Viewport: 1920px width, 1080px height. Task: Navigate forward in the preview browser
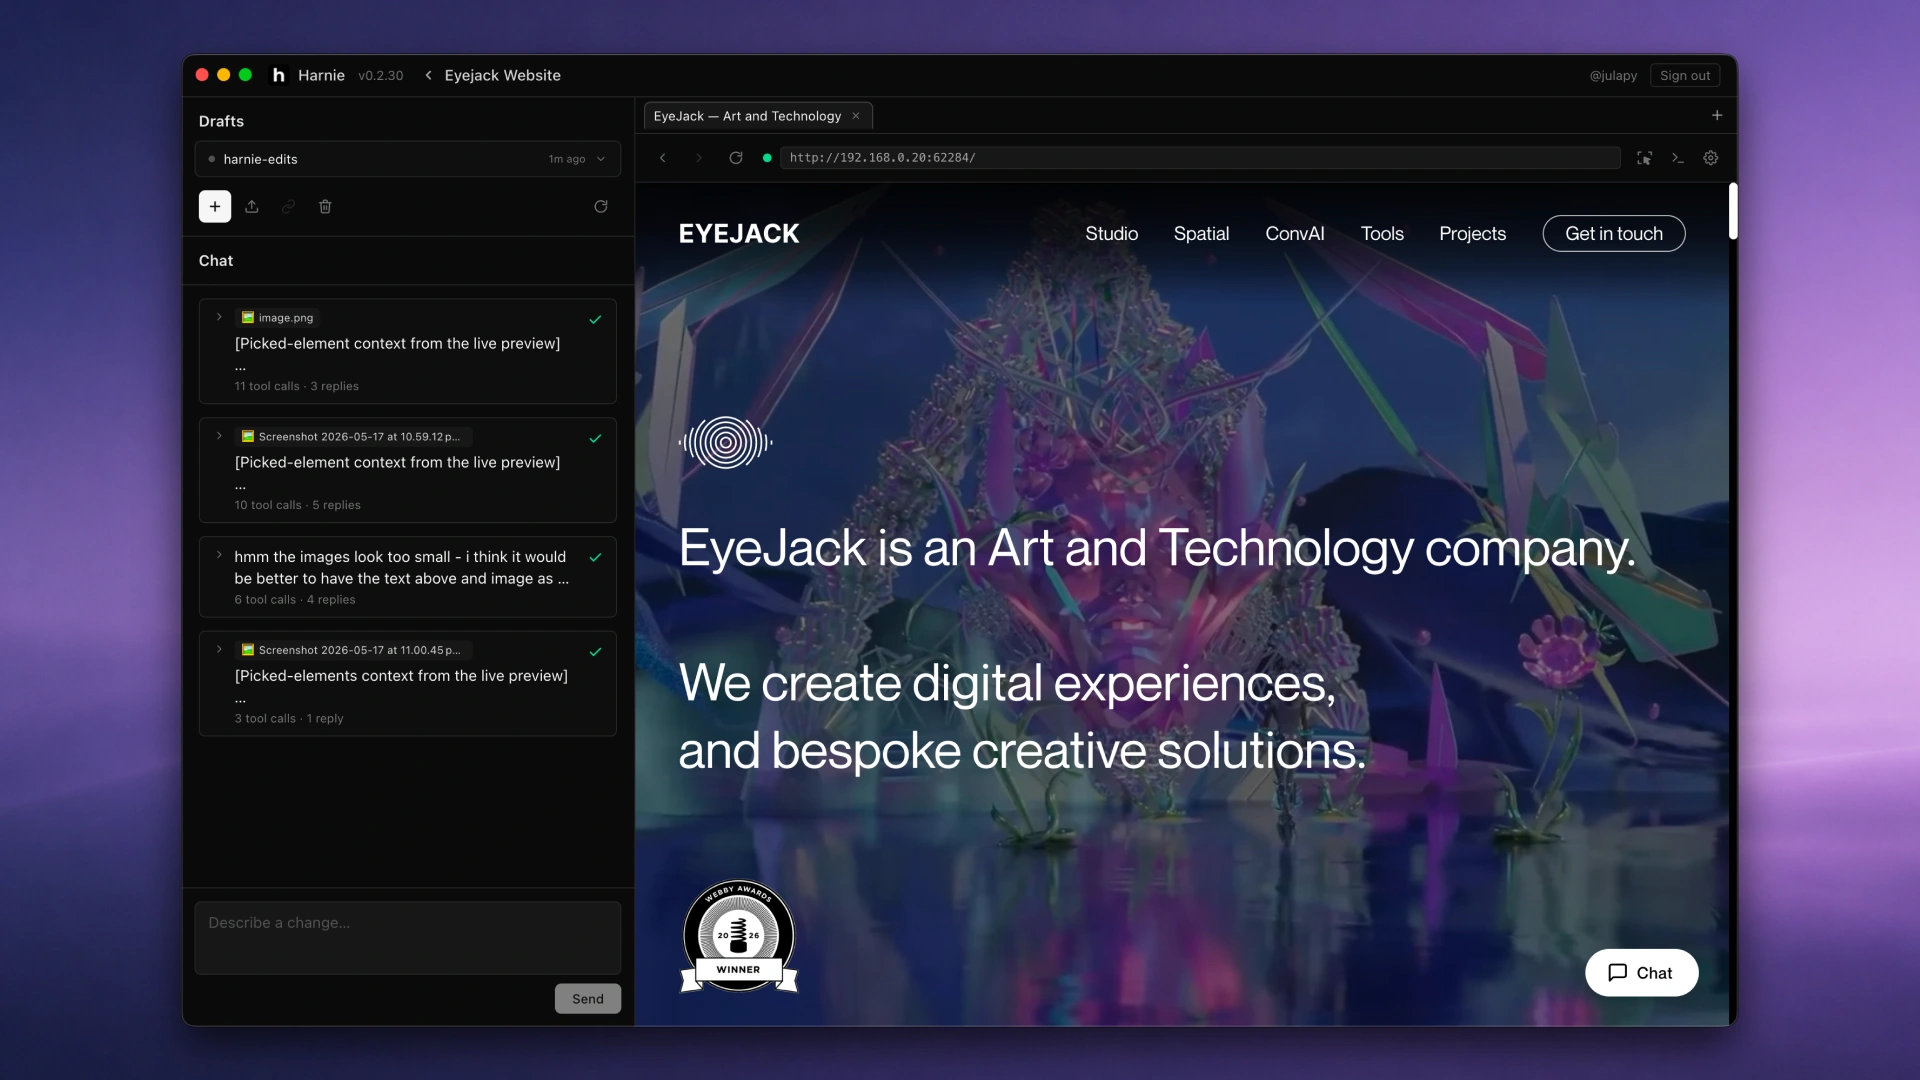699,158
